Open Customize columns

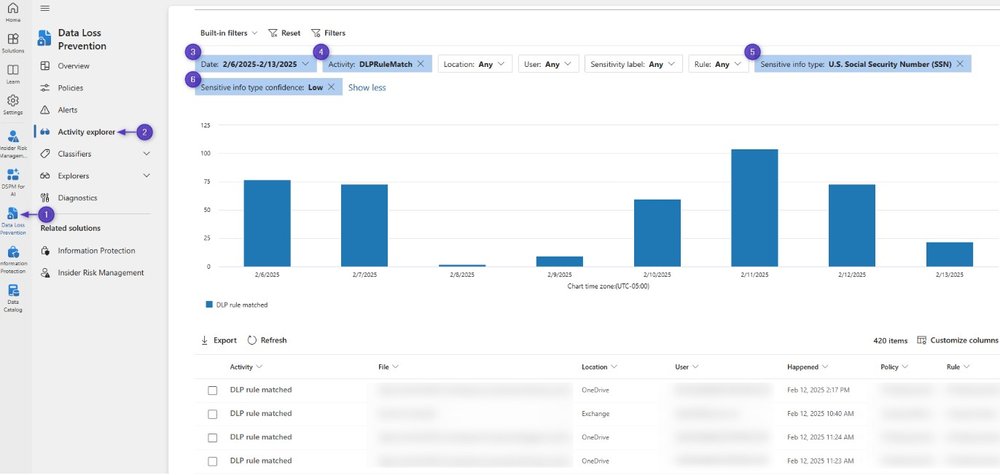coord(958,340)
